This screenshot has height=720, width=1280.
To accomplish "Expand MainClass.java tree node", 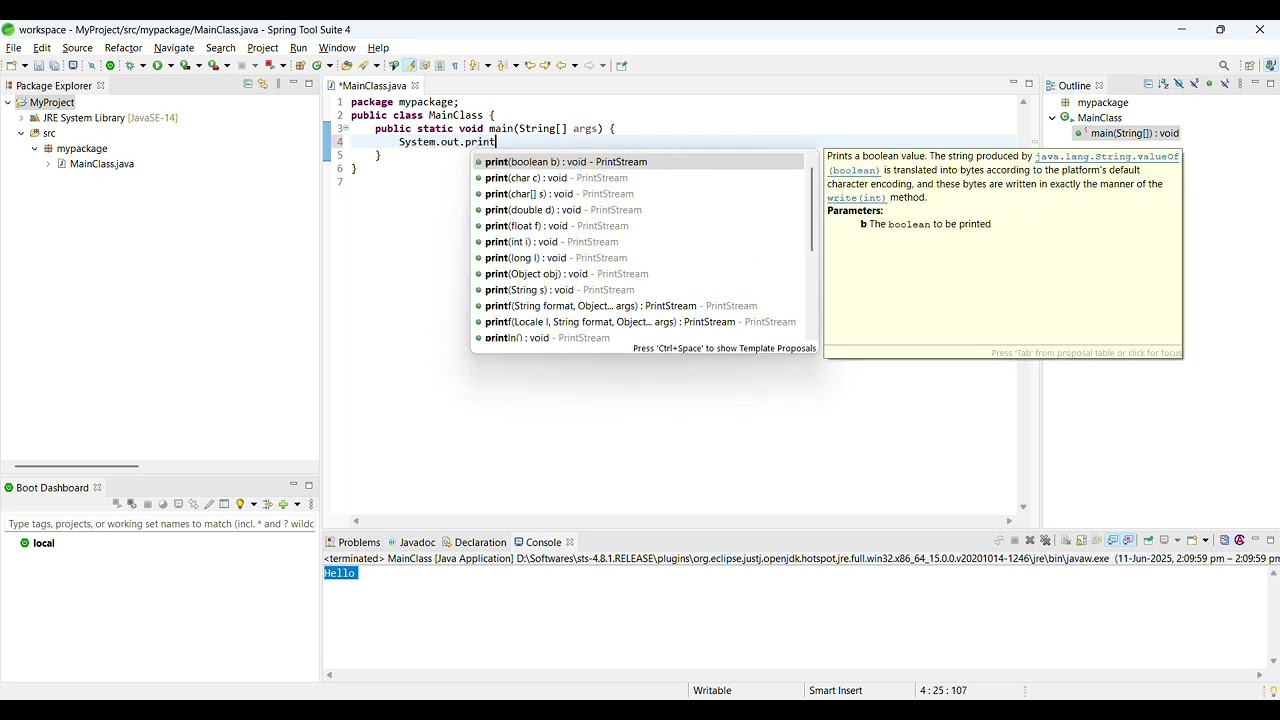I will coord(47,164).
